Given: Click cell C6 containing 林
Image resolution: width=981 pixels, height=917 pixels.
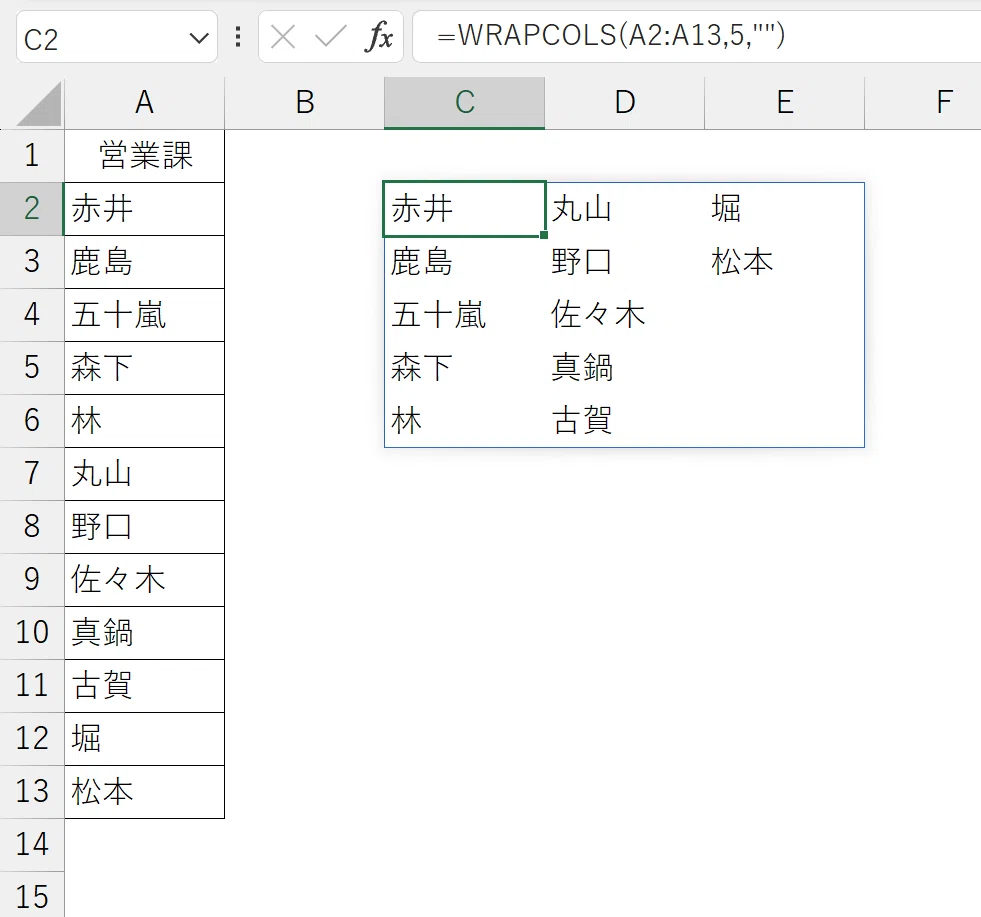Looking at the screenshot, I should point(464,421).
